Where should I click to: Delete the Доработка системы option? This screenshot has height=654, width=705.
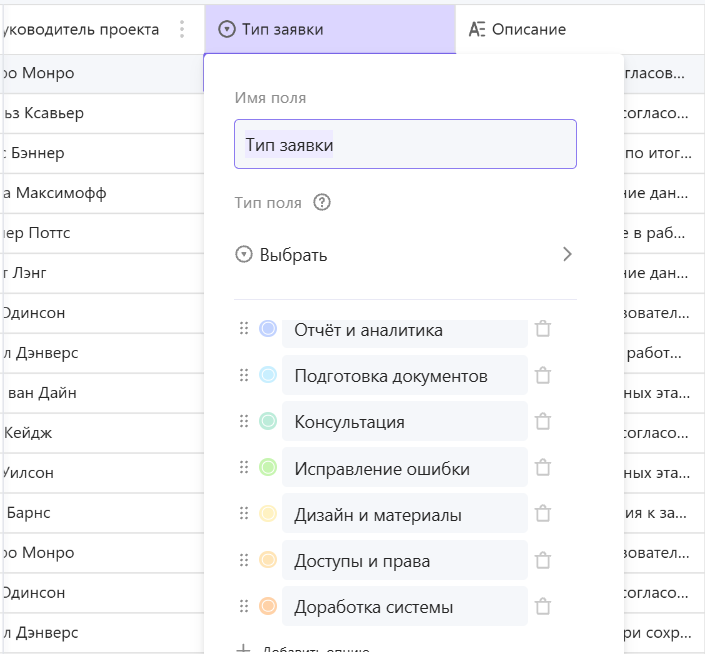(x=543, y=606)
